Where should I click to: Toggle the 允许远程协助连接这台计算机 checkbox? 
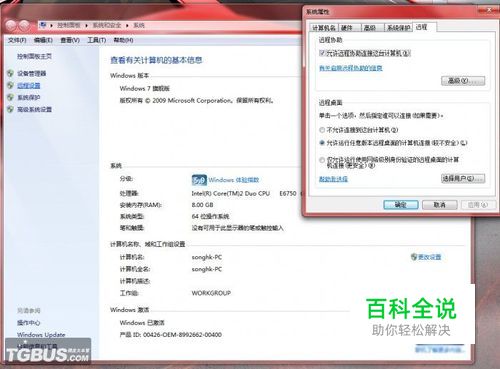(x=322, y=53)
